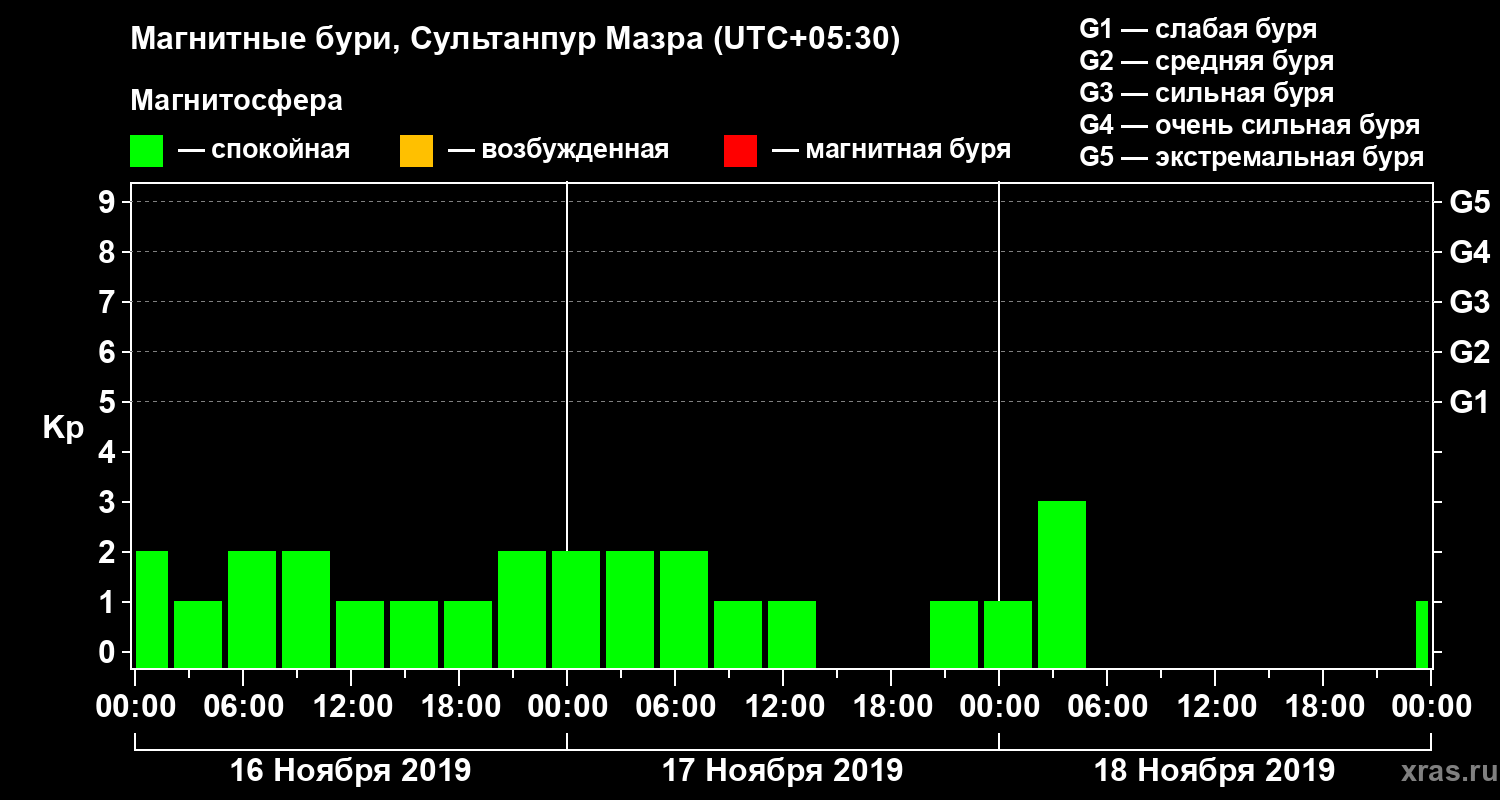This screenshot has width=1500, height=800.
Task: Click the '— возбужденная' legend label
Action: [x=558, y=150]
